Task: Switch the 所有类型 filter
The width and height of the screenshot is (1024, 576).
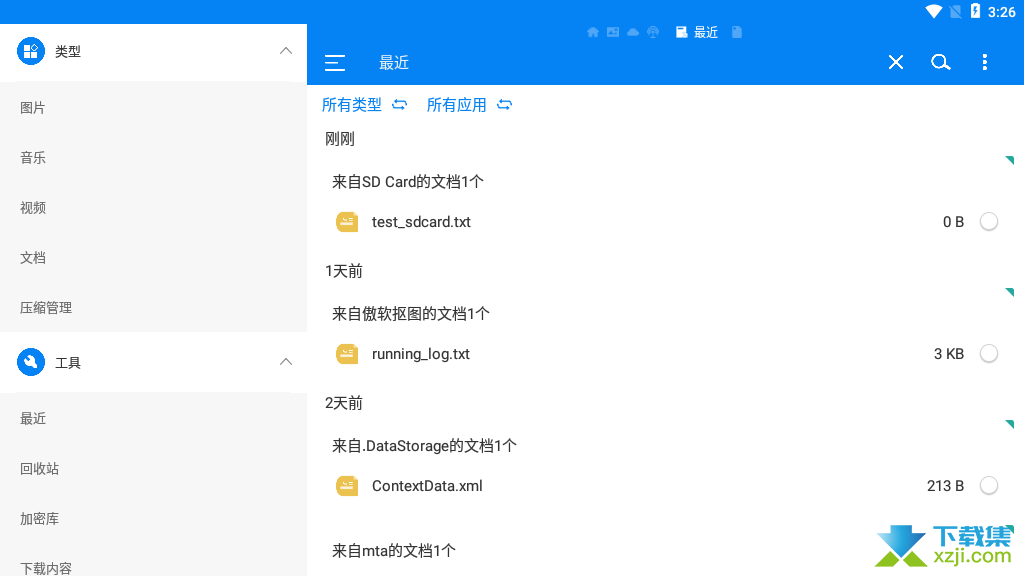Action: (x=364, y=105)
